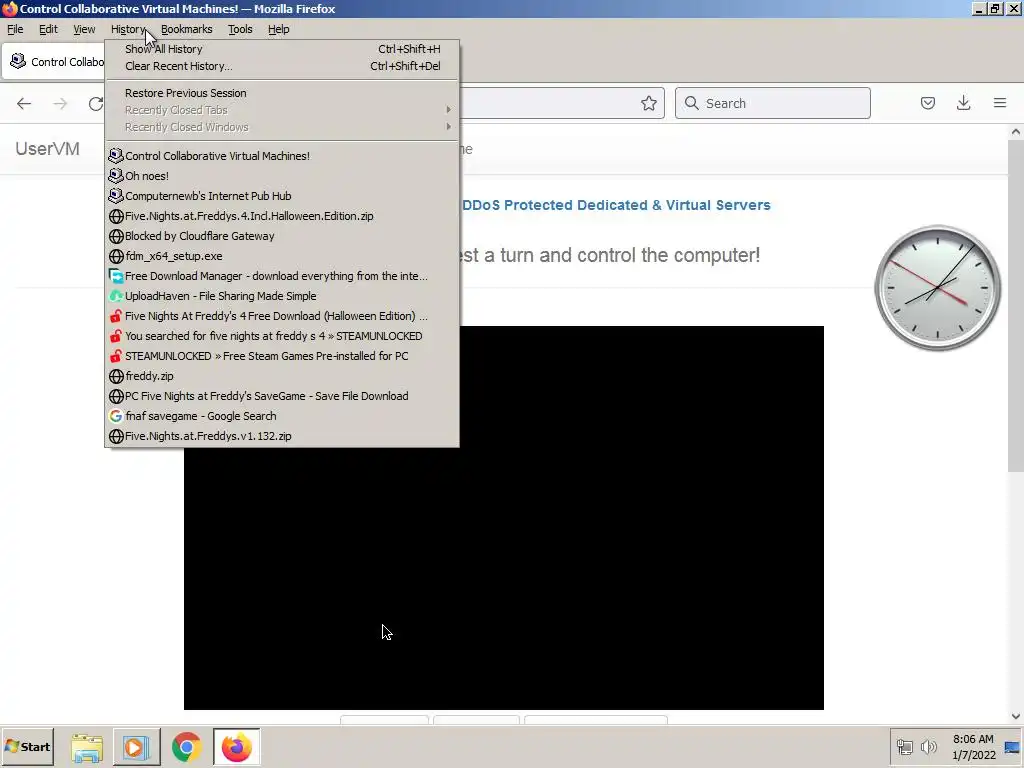Open history entry fnaf savegame - Google Search
The image size is (1024, 768).
282,416
